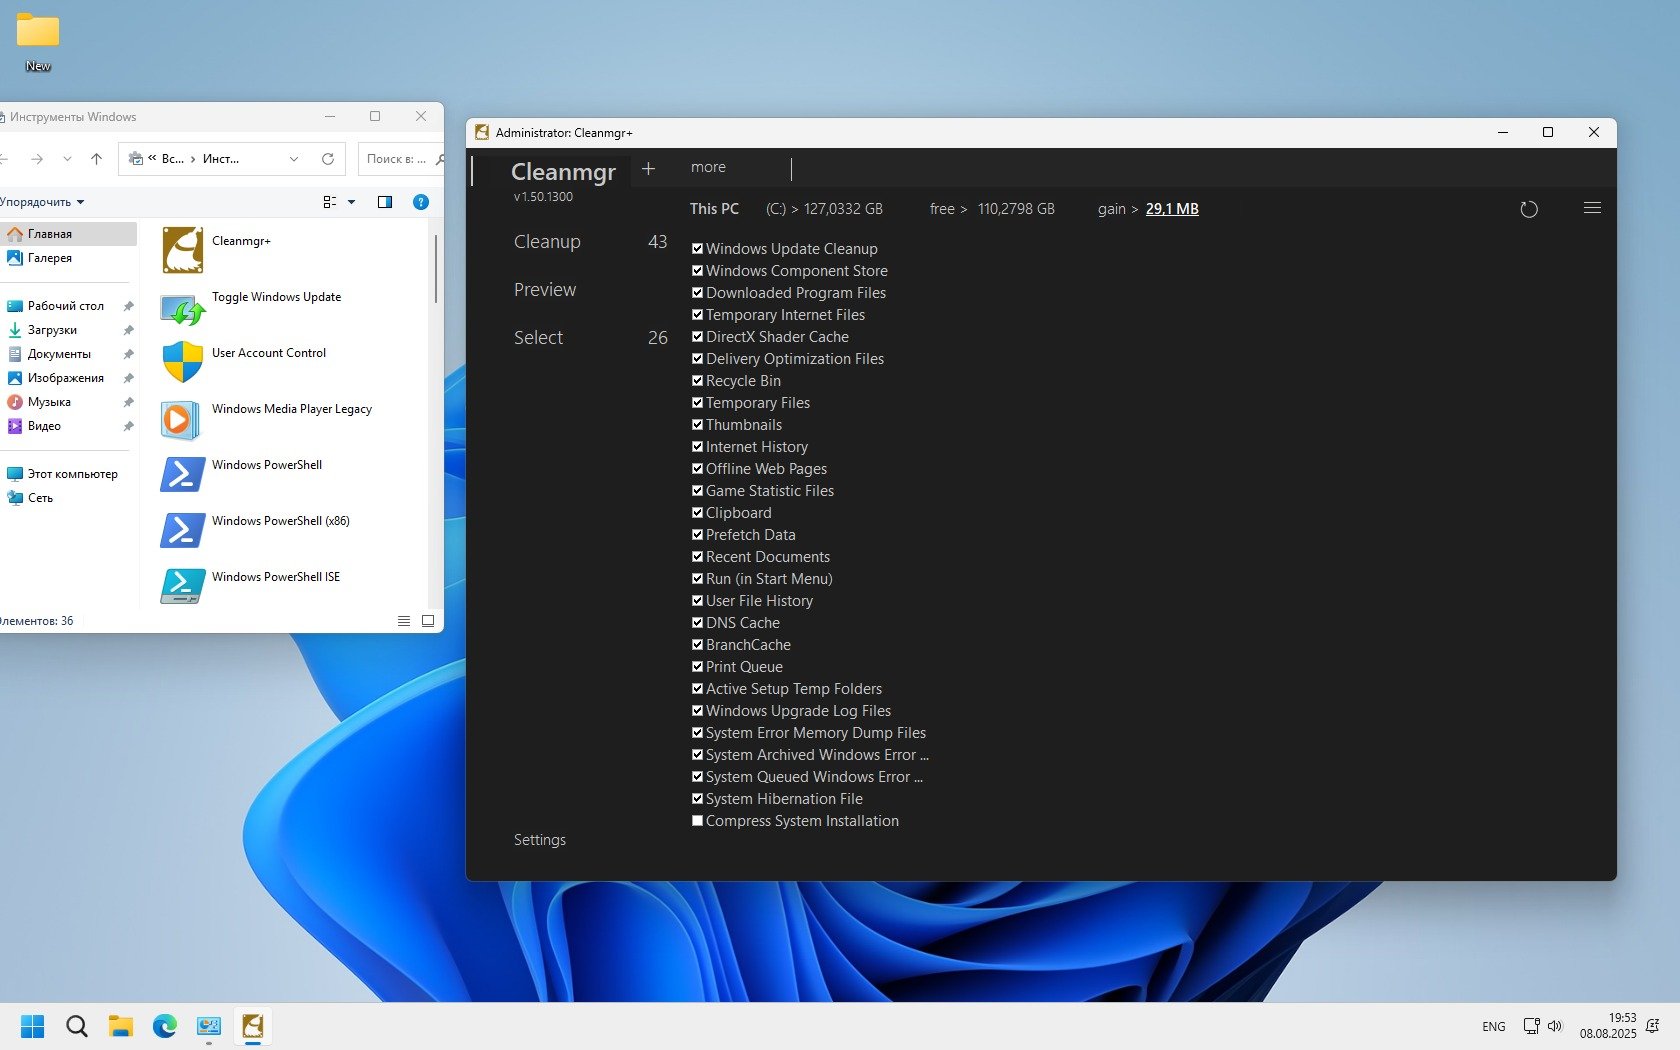Open the Cleanmgr+ hamburger menu
Image resolution: width=1680 pixels, height=1050 pixels.
(x=1592, y=208)
